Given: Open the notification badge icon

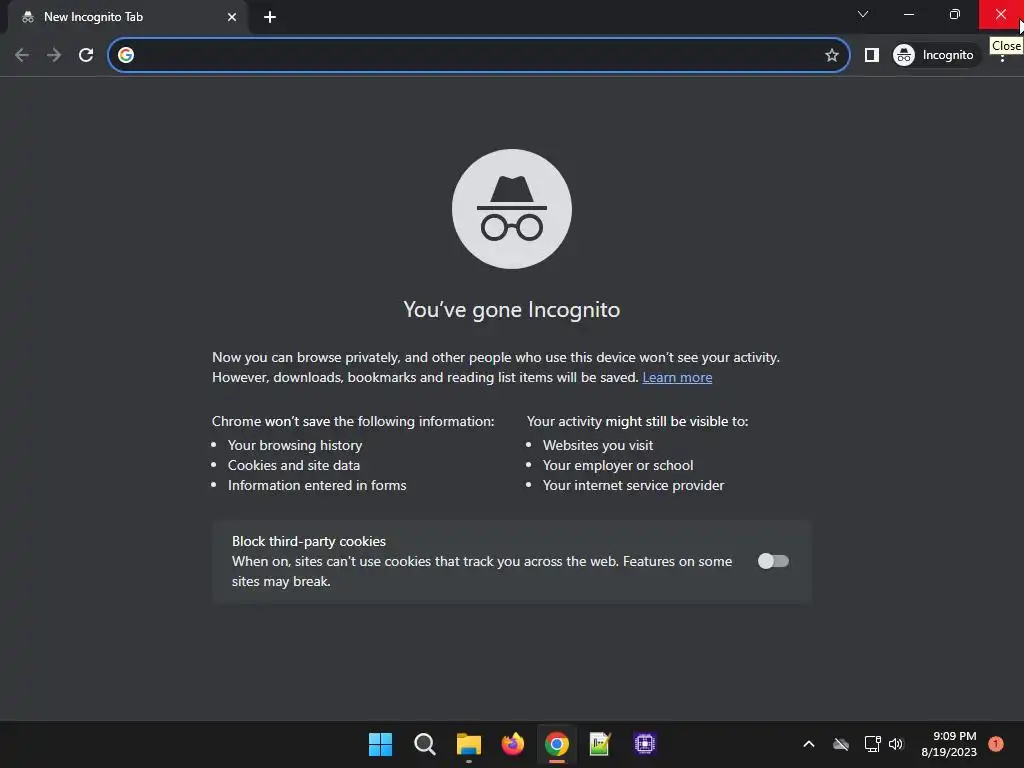Looking at the screenshot, I should [996, 744].
